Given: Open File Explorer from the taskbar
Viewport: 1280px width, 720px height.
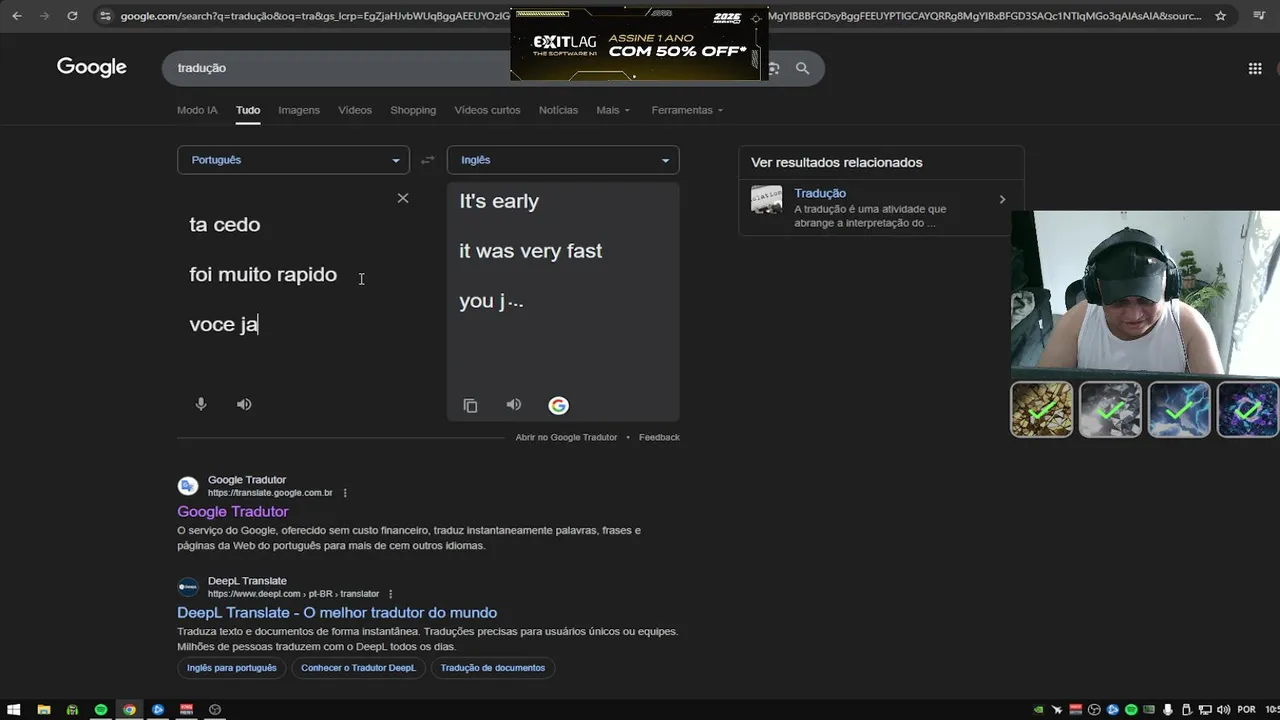Looking at the screenshot, I should pos(44,709).
